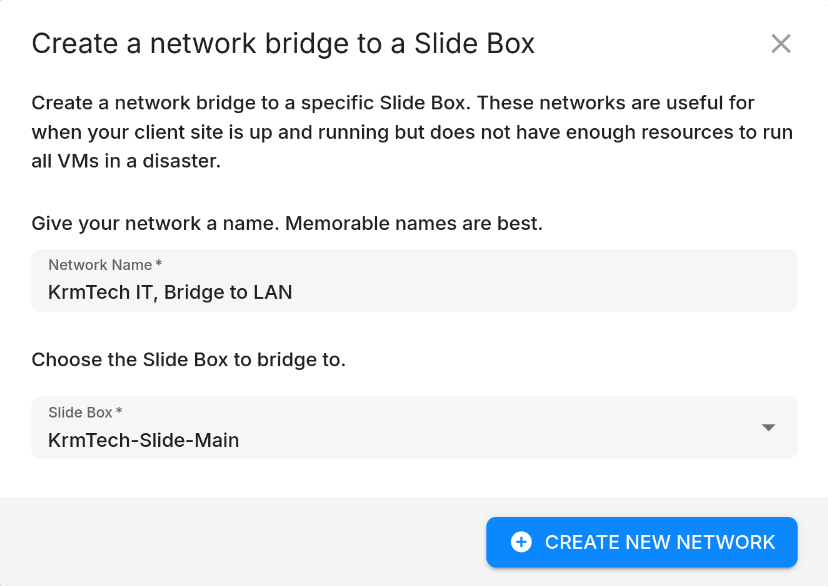828x586 pixels.
Task: Click the Network Name field label
Action: (x=100, y=265)
